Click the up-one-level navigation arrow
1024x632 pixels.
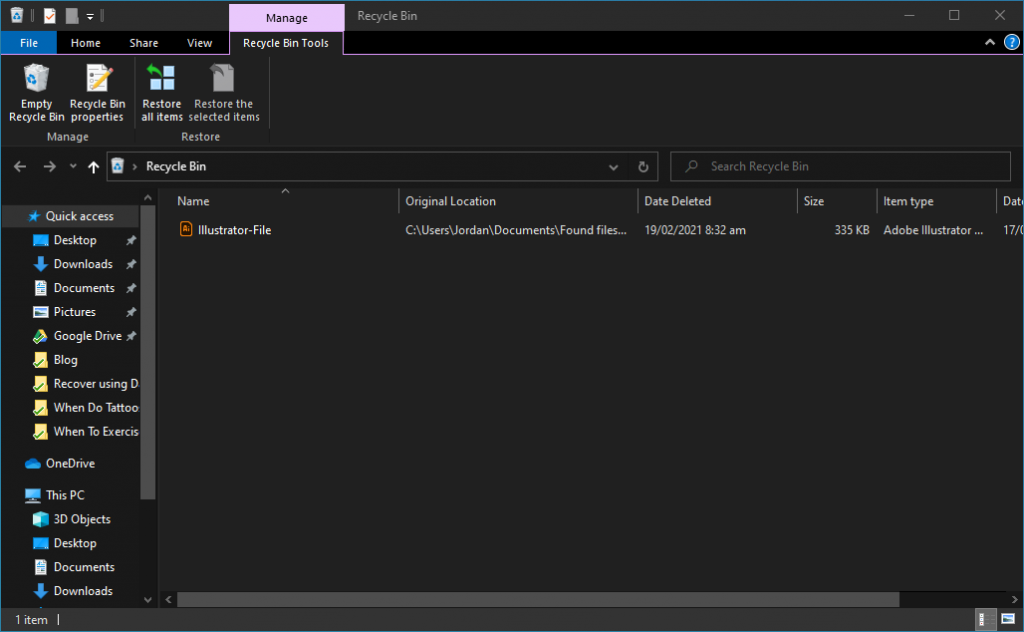[93, 166]
